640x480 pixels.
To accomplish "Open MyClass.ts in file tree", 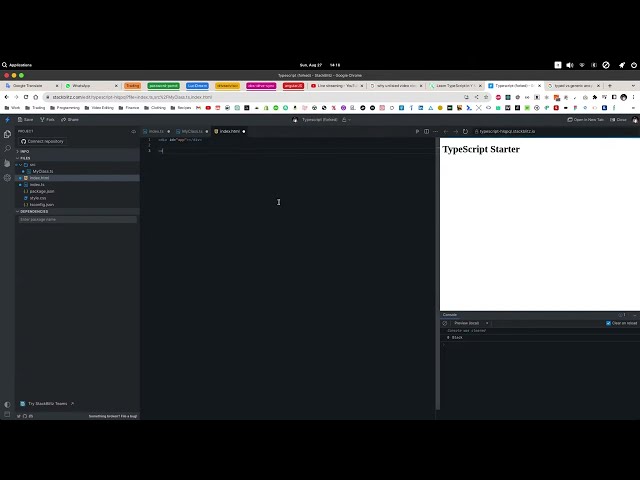I will click(x=43, y=171).
